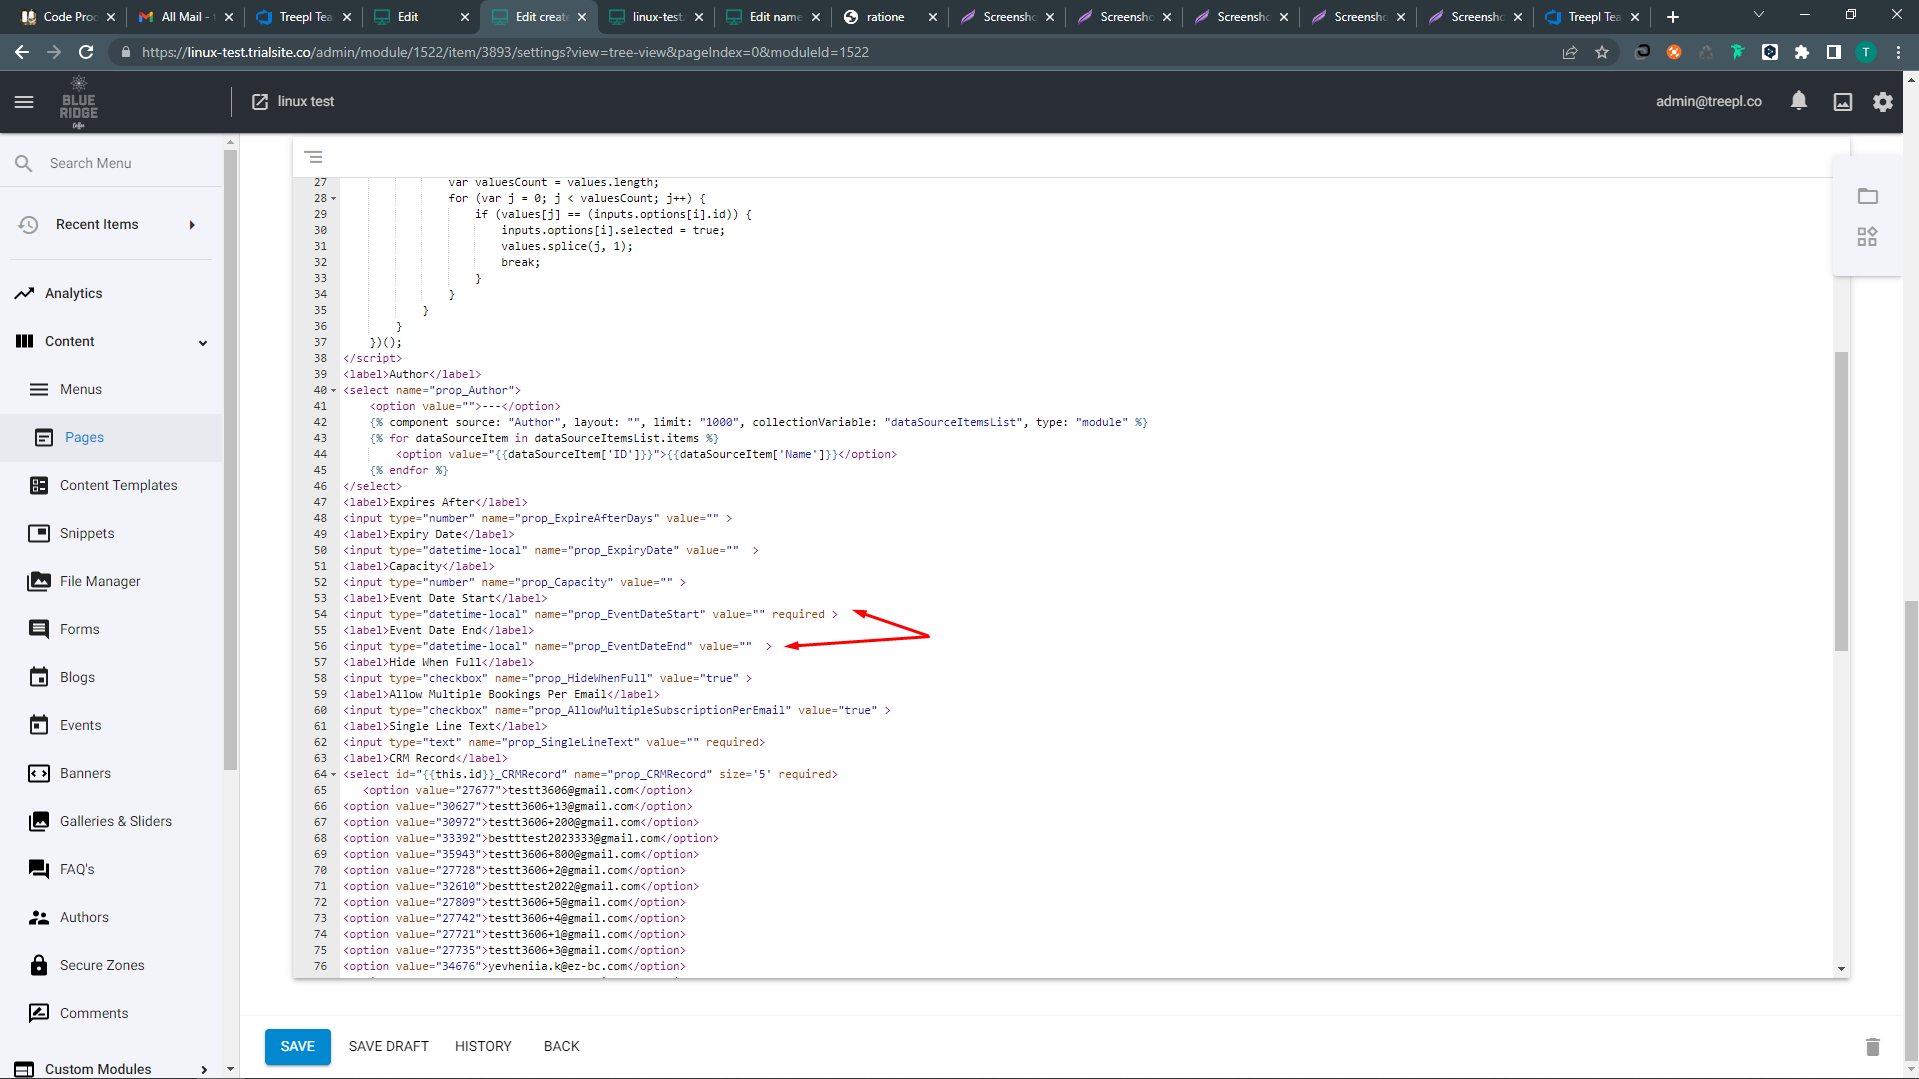This screenshot has width=1919, height=1079.
Task: Click the Banners code icon
Action: click(39, 774)
